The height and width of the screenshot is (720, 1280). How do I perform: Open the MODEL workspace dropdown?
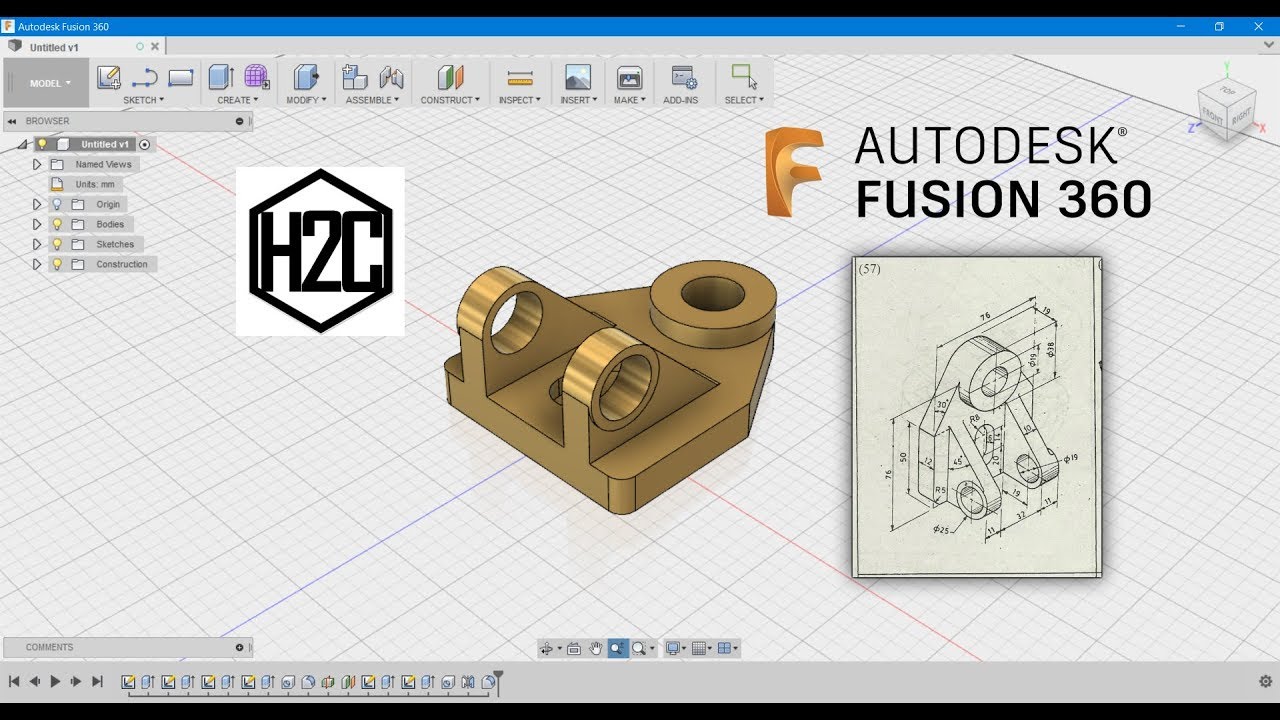click(x=47, y=83)
